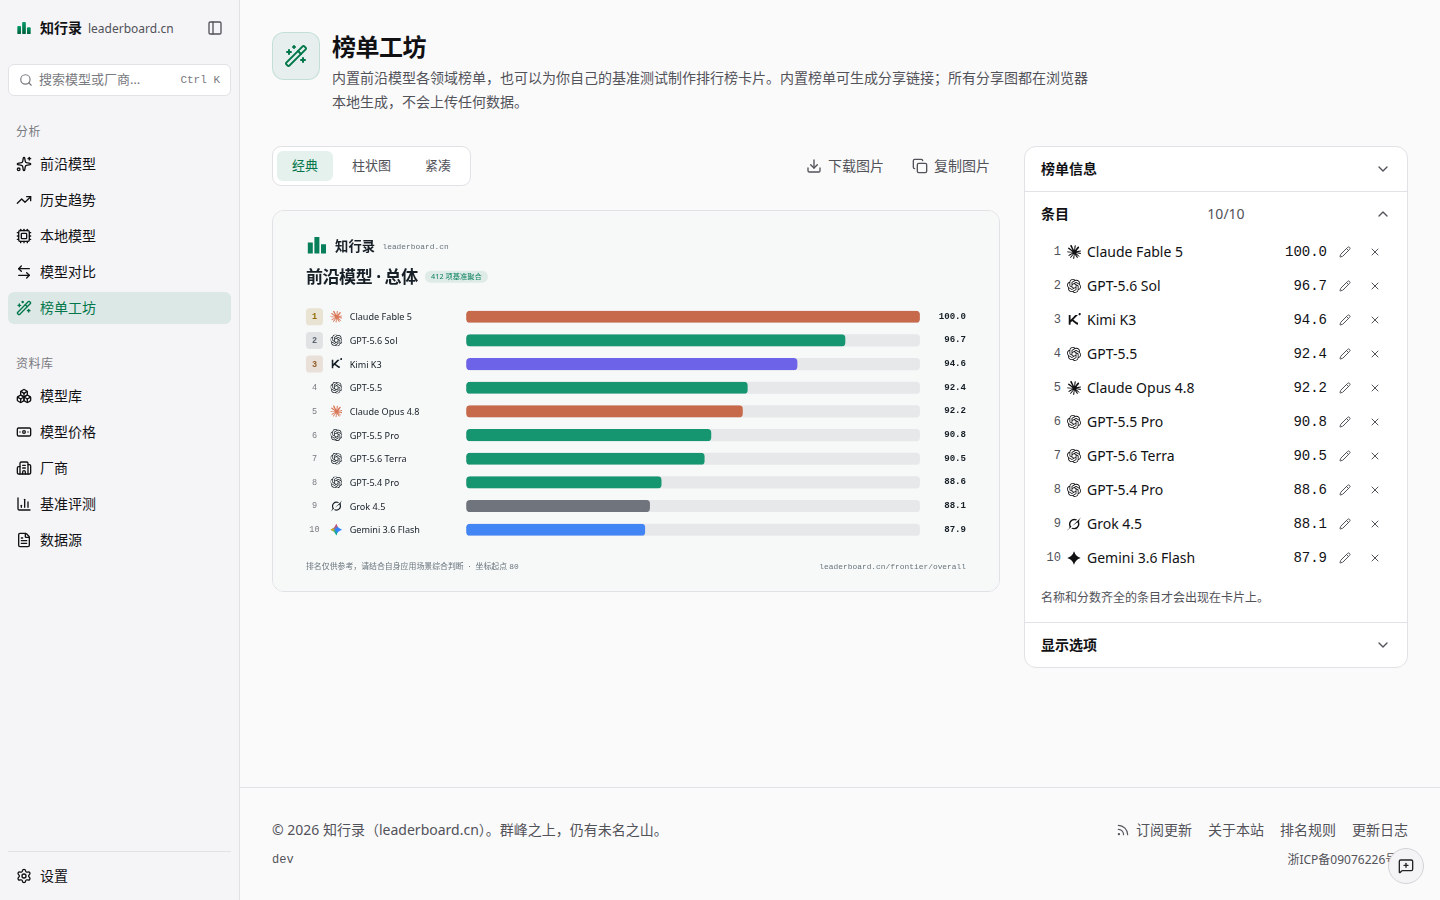Click the 412 benchmark badge on the card
Viewport: 1440px width, 900px height.
[456, 277]
